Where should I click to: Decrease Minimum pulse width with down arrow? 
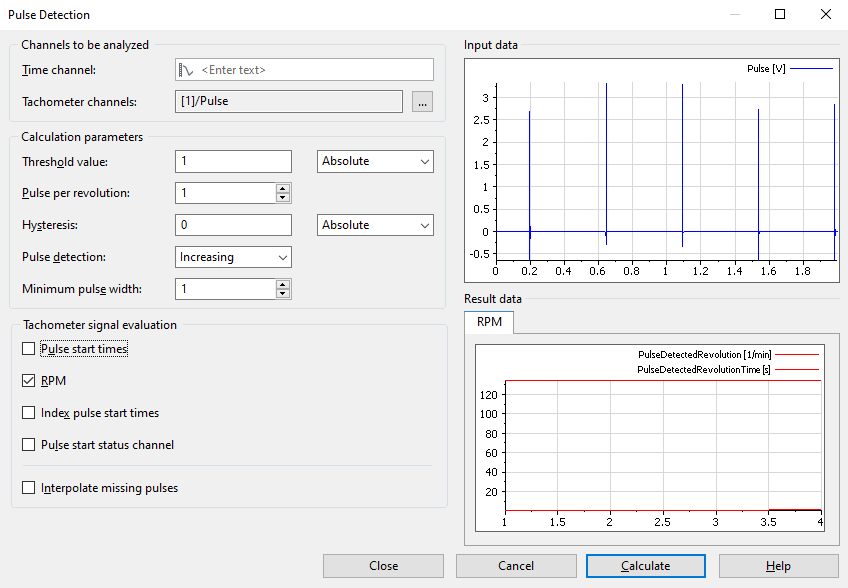(x=283, y=294)
